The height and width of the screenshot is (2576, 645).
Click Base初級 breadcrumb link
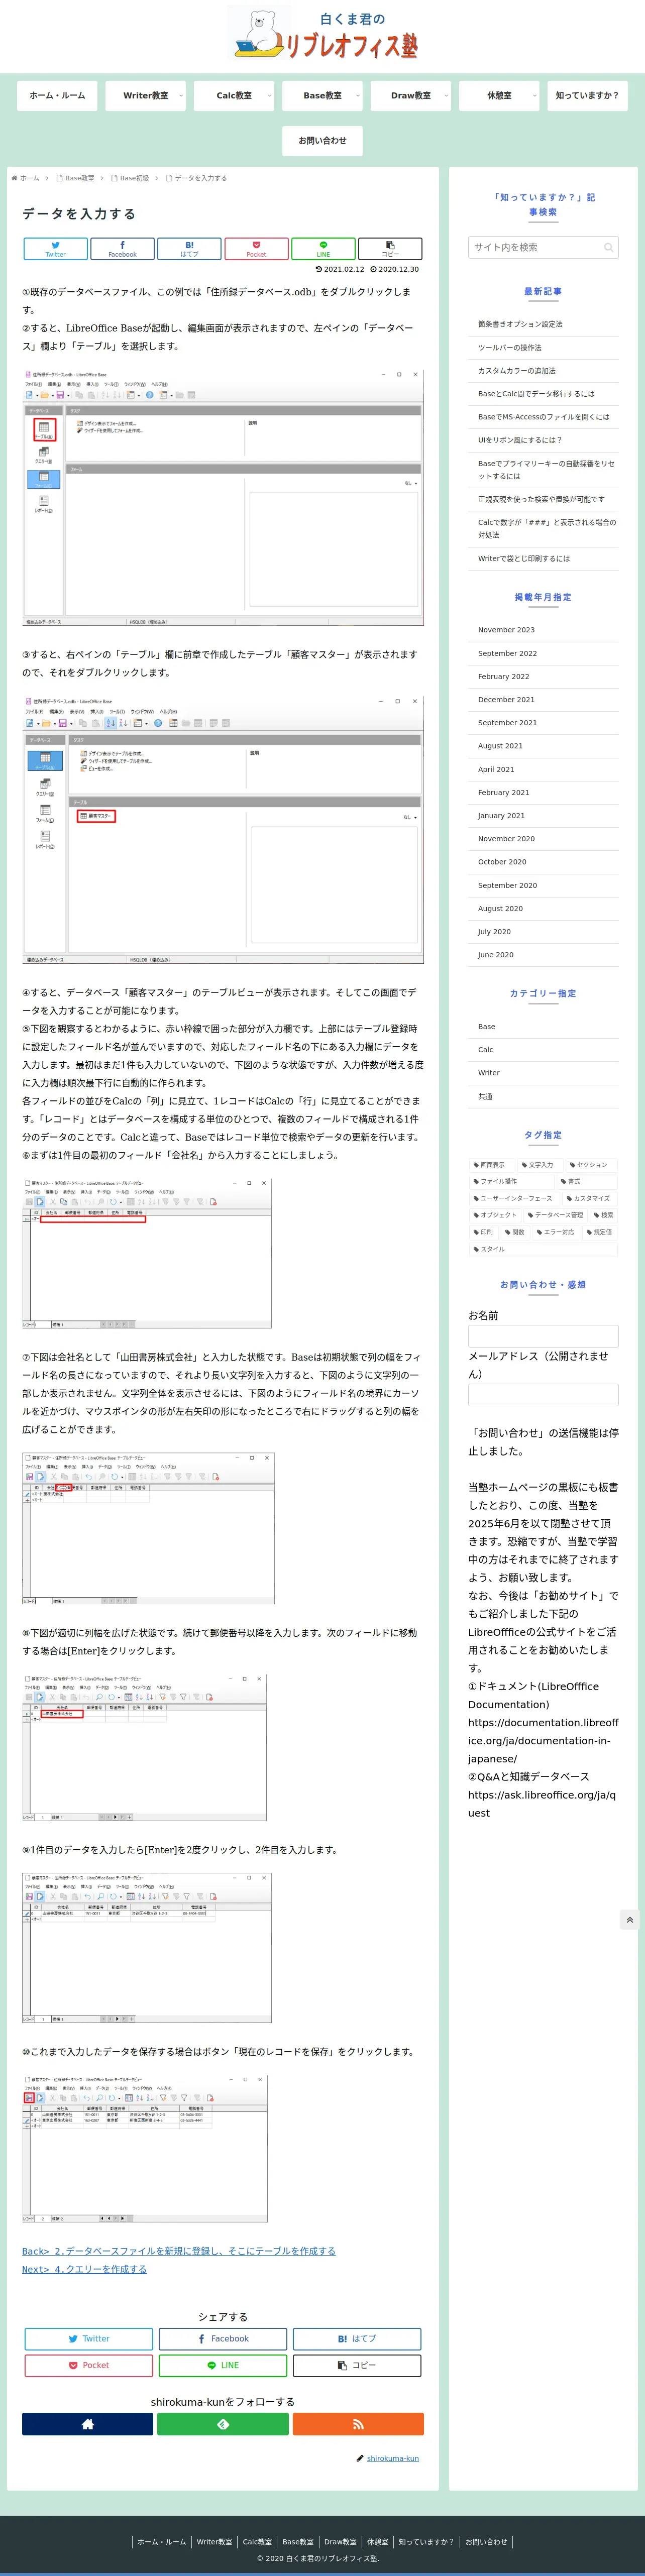pyautogui.click(x=134, y=178)
